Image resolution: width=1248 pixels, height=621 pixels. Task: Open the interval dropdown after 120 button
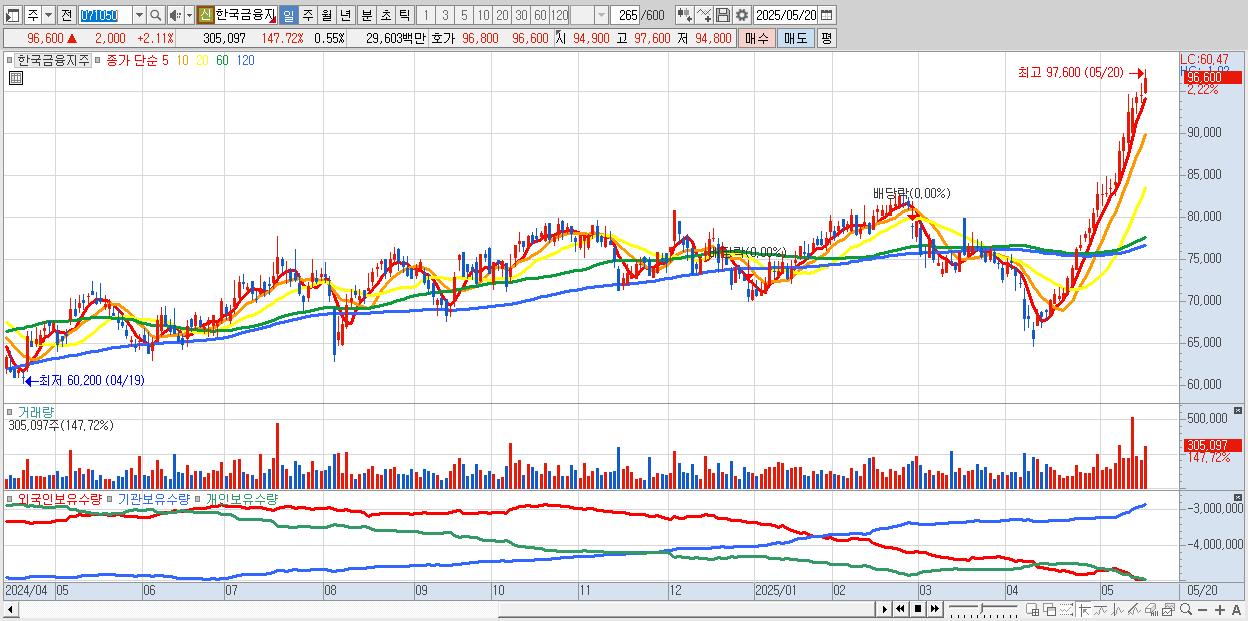click(x=601, y=15)
